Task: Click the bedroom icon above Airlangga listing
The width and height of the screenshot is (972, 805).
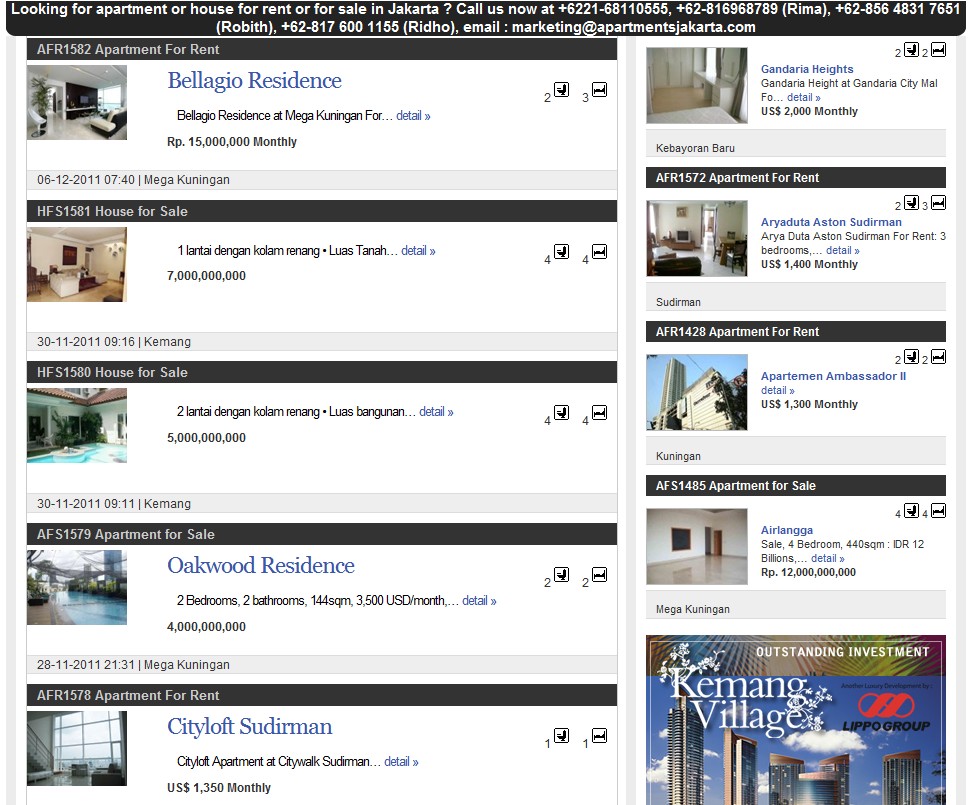Action: tap(939, 511)
